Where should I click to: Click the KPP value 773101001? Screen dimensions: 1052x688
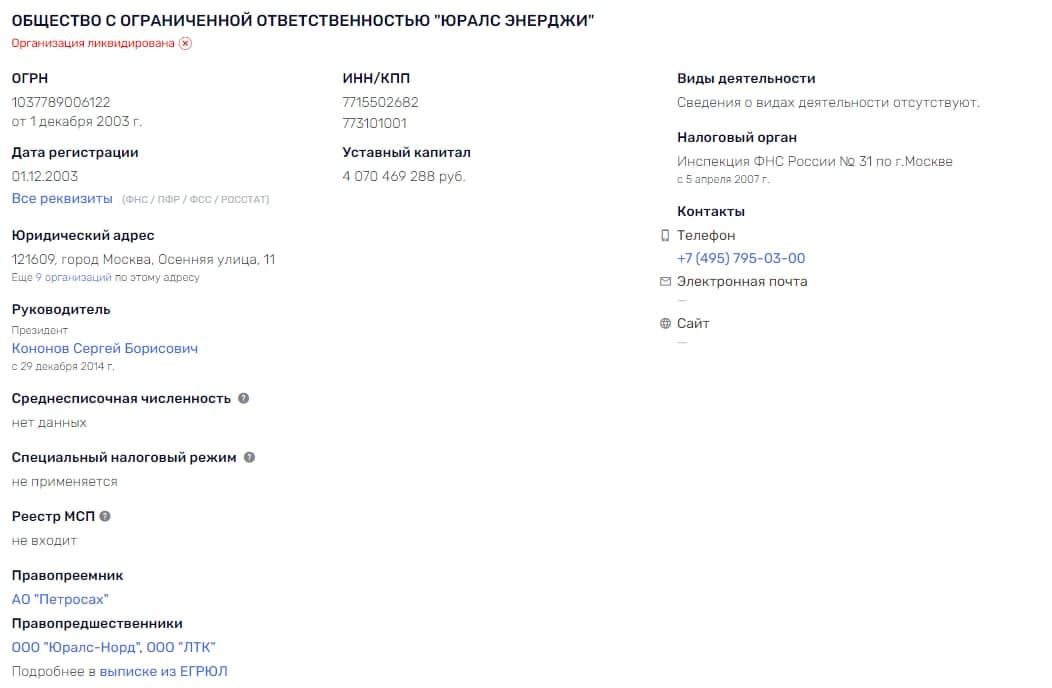374,124
